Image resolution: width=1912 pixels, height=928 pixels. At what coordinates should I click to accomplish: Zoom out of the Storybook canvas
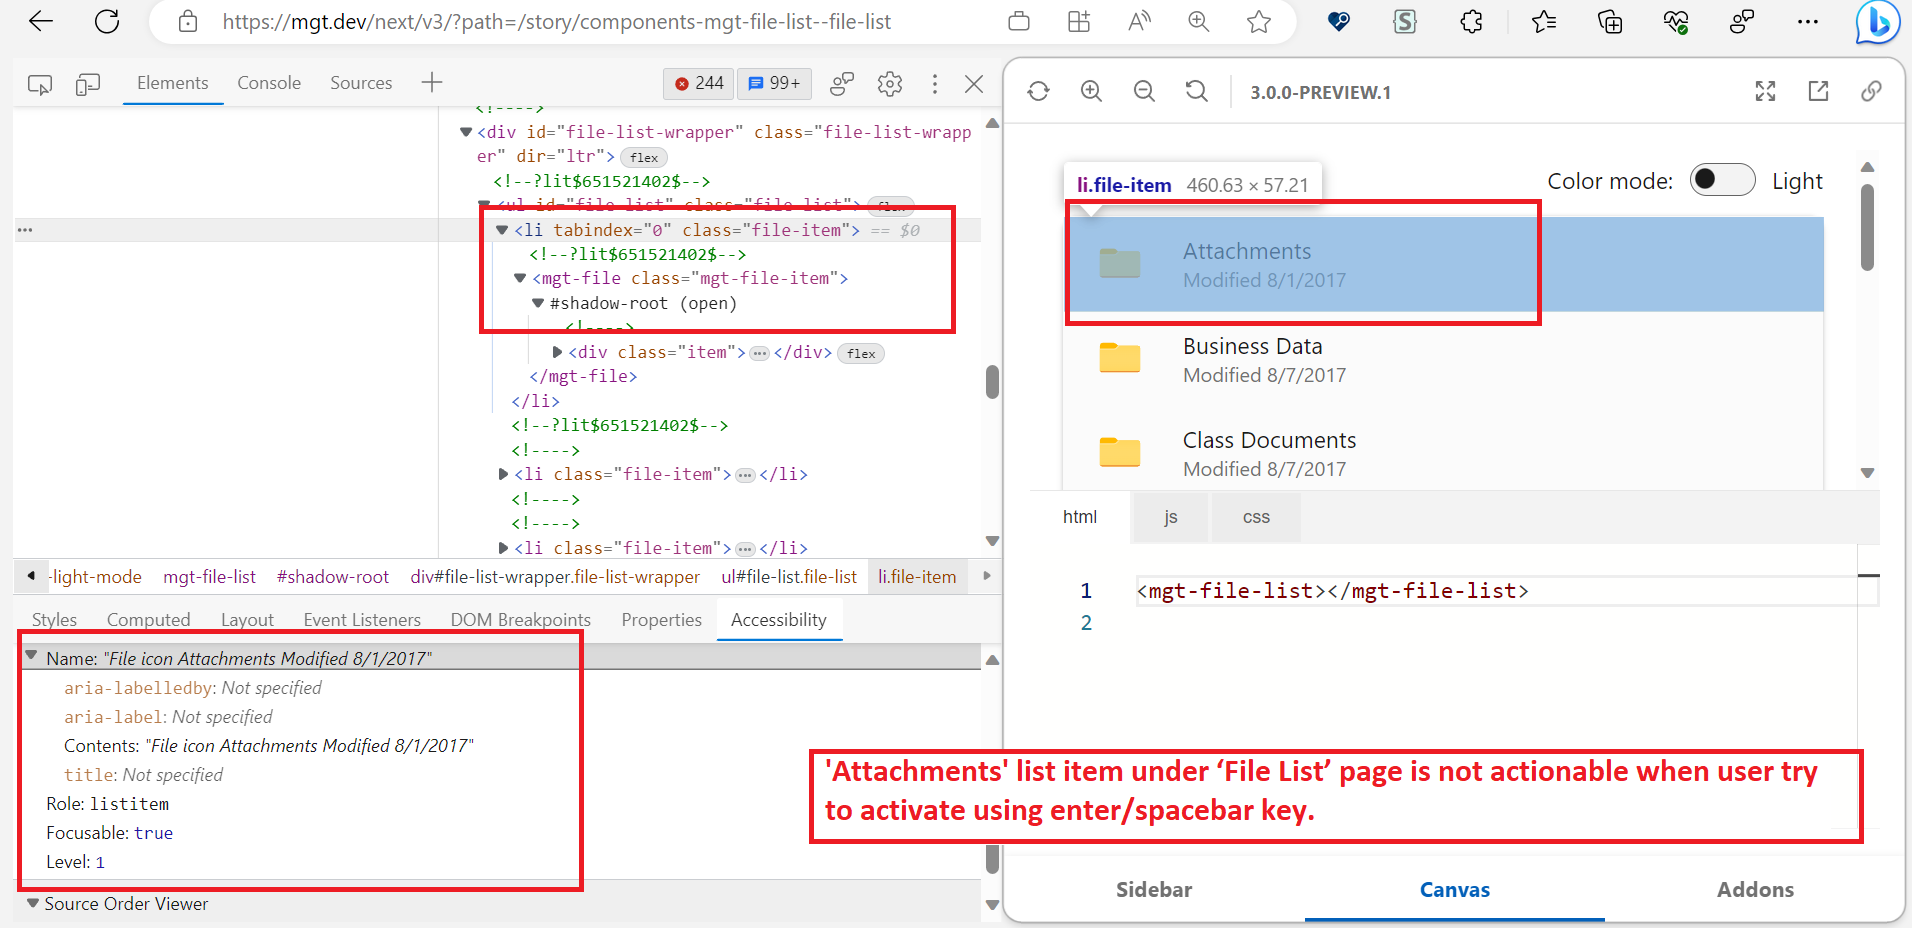tap(1142, 91)
